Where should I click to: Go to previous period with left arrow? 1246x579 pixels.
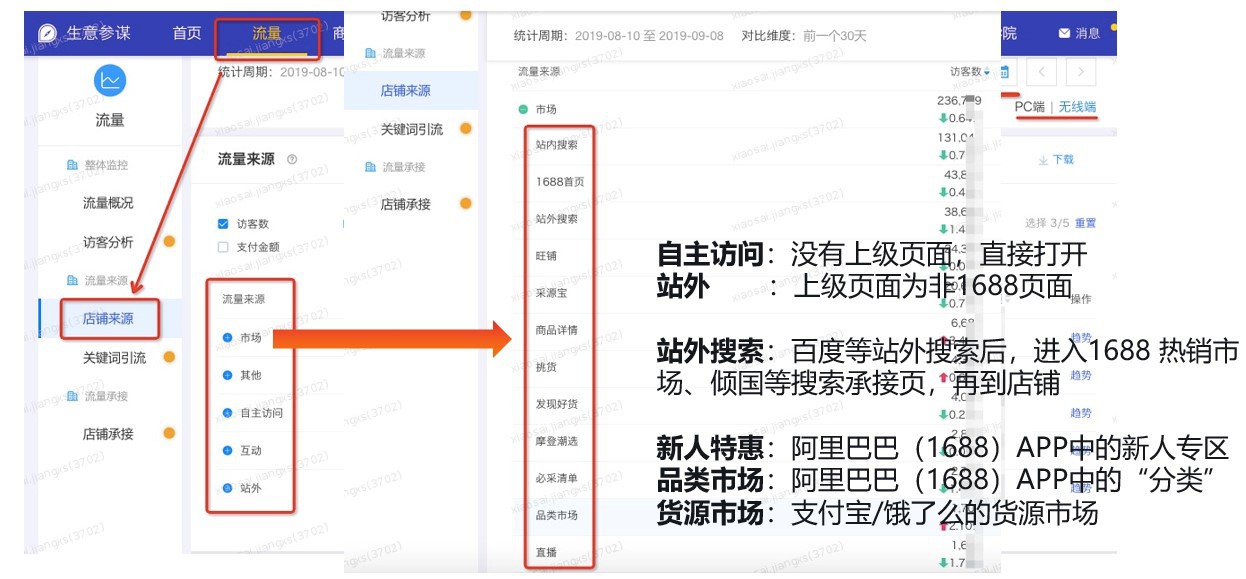click(1042, 72)
